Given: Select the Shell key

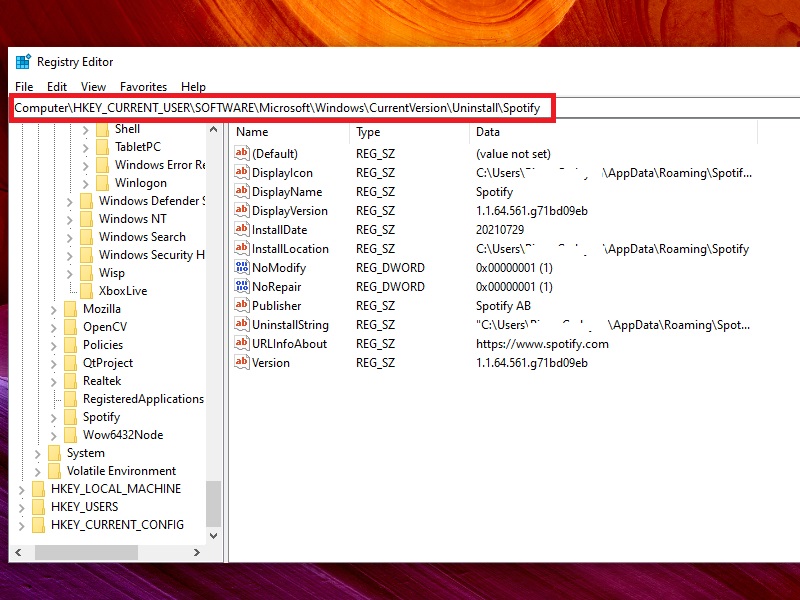Looking at the screenshot, I should (x=127, y=129).
